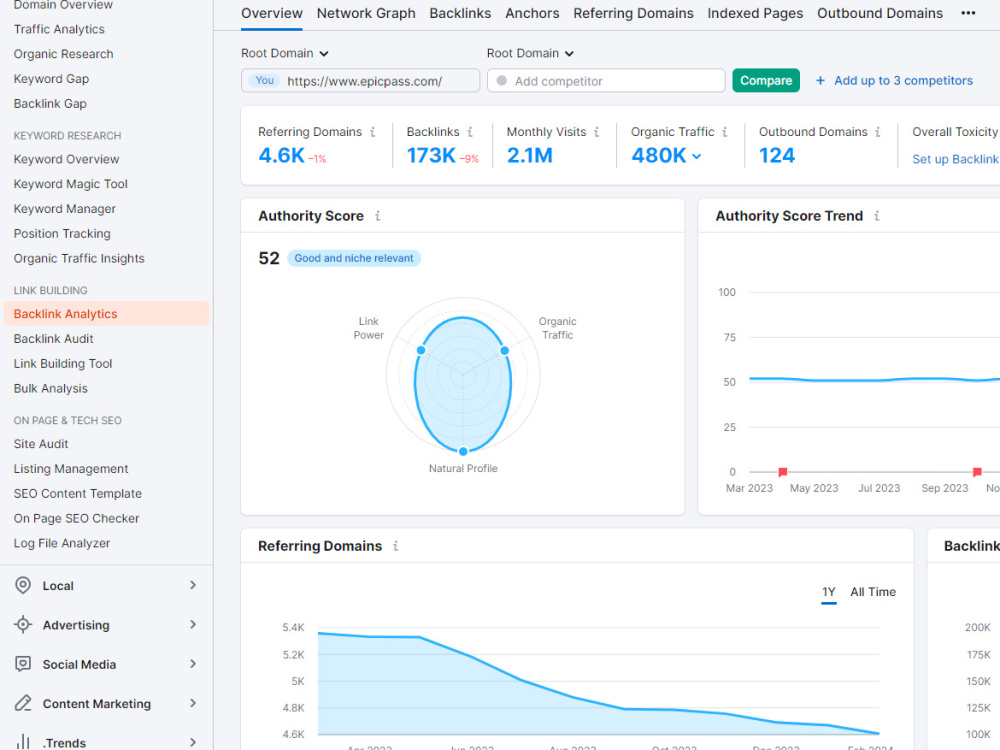The image size is (1000, 750).
Task: Select All Time range on Referring Domains chart
Action: tap(873, 592)
